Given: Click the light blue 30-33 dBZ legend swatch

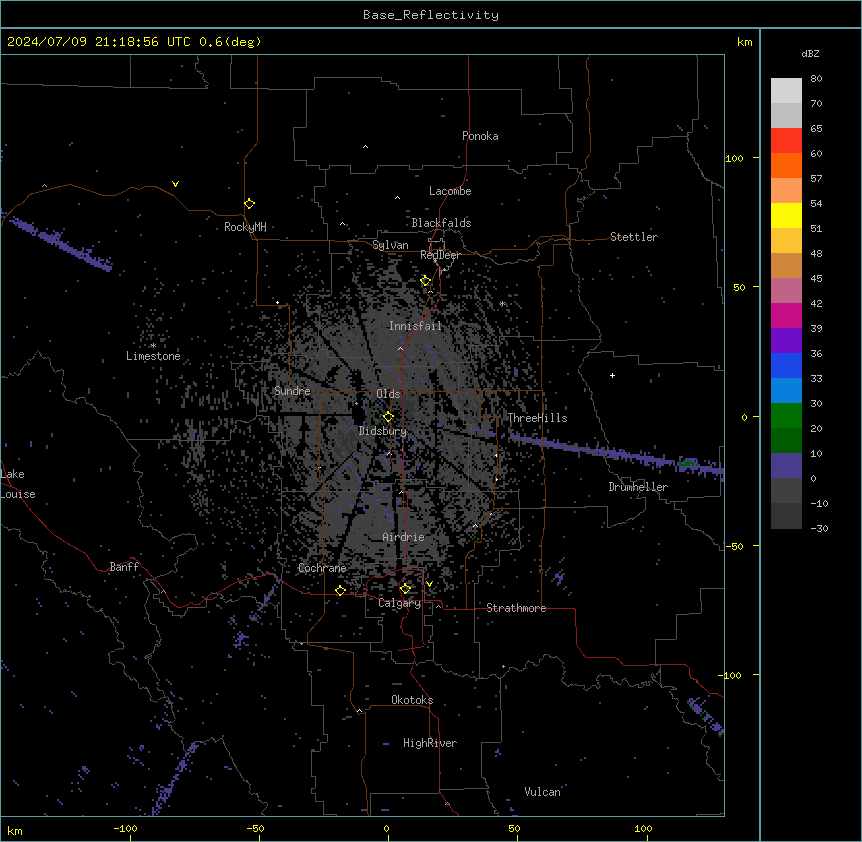Looking at the screenshot, I should click(x=786, y=390).
